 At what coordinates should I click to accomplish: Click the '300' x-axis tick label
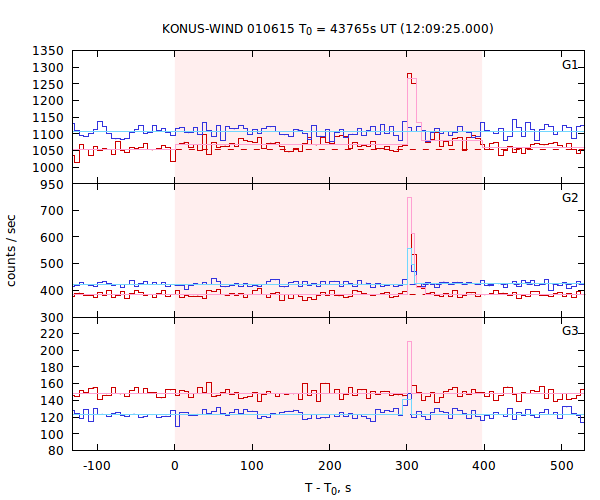pyautogui.click(x=407, y=466)
